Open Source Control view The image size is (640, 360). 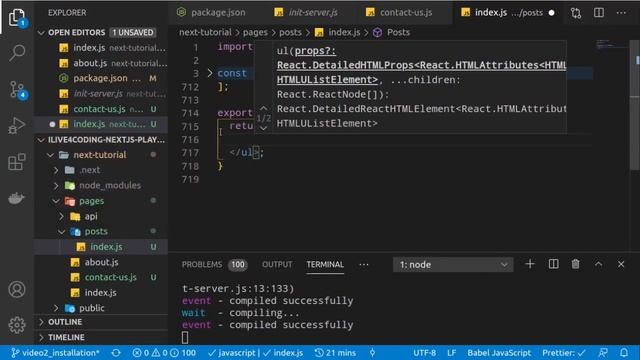(17, 89)
